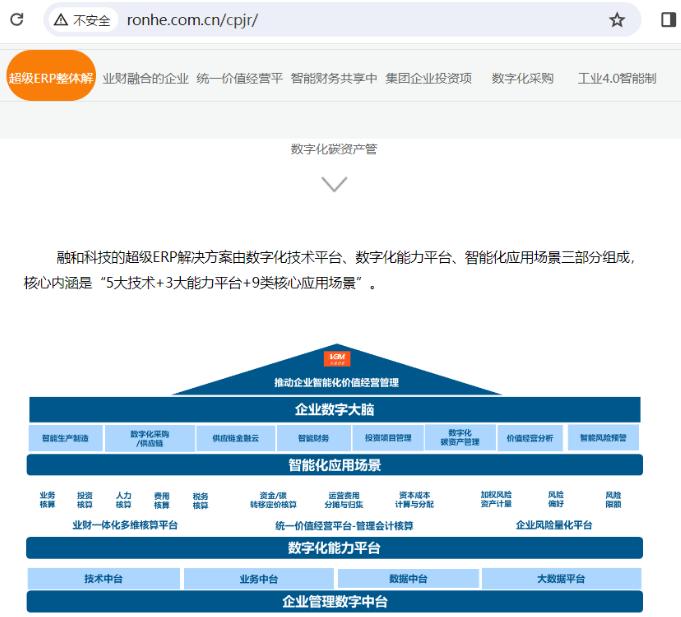Click the URL address field
Viewport: 681px width, 617px height.
(x=342, y=20)
